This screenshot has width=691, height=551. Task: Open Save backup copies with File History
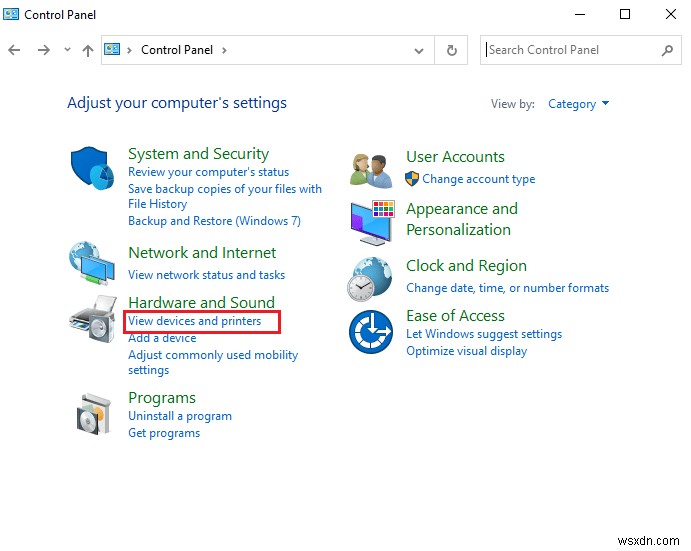point(225,196)
